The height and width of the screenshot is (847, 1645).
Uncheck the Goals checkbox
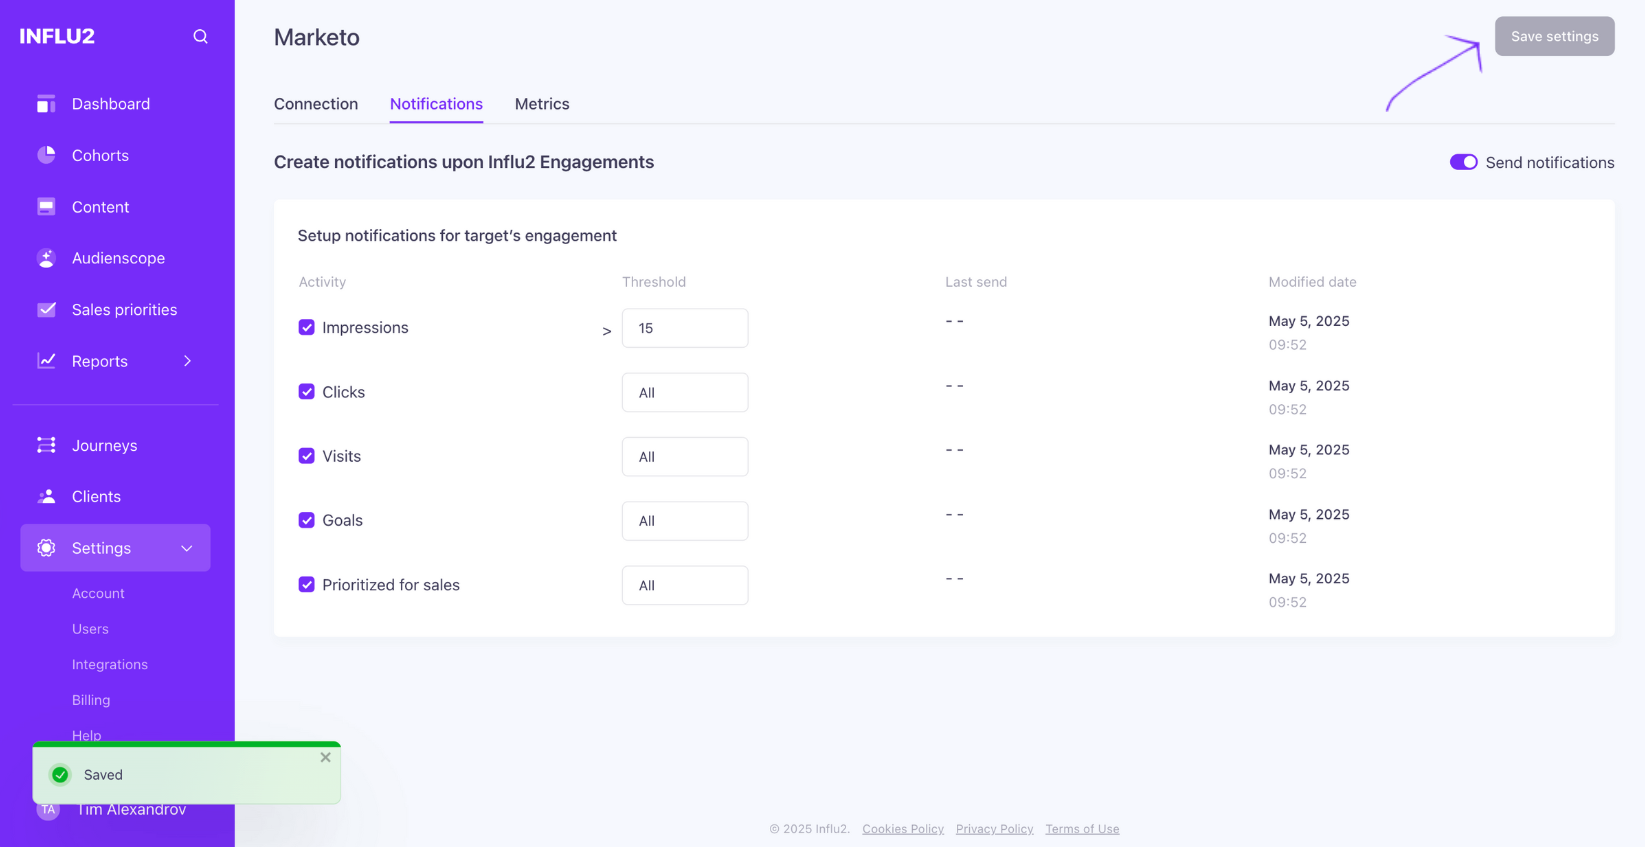[307, 520]
